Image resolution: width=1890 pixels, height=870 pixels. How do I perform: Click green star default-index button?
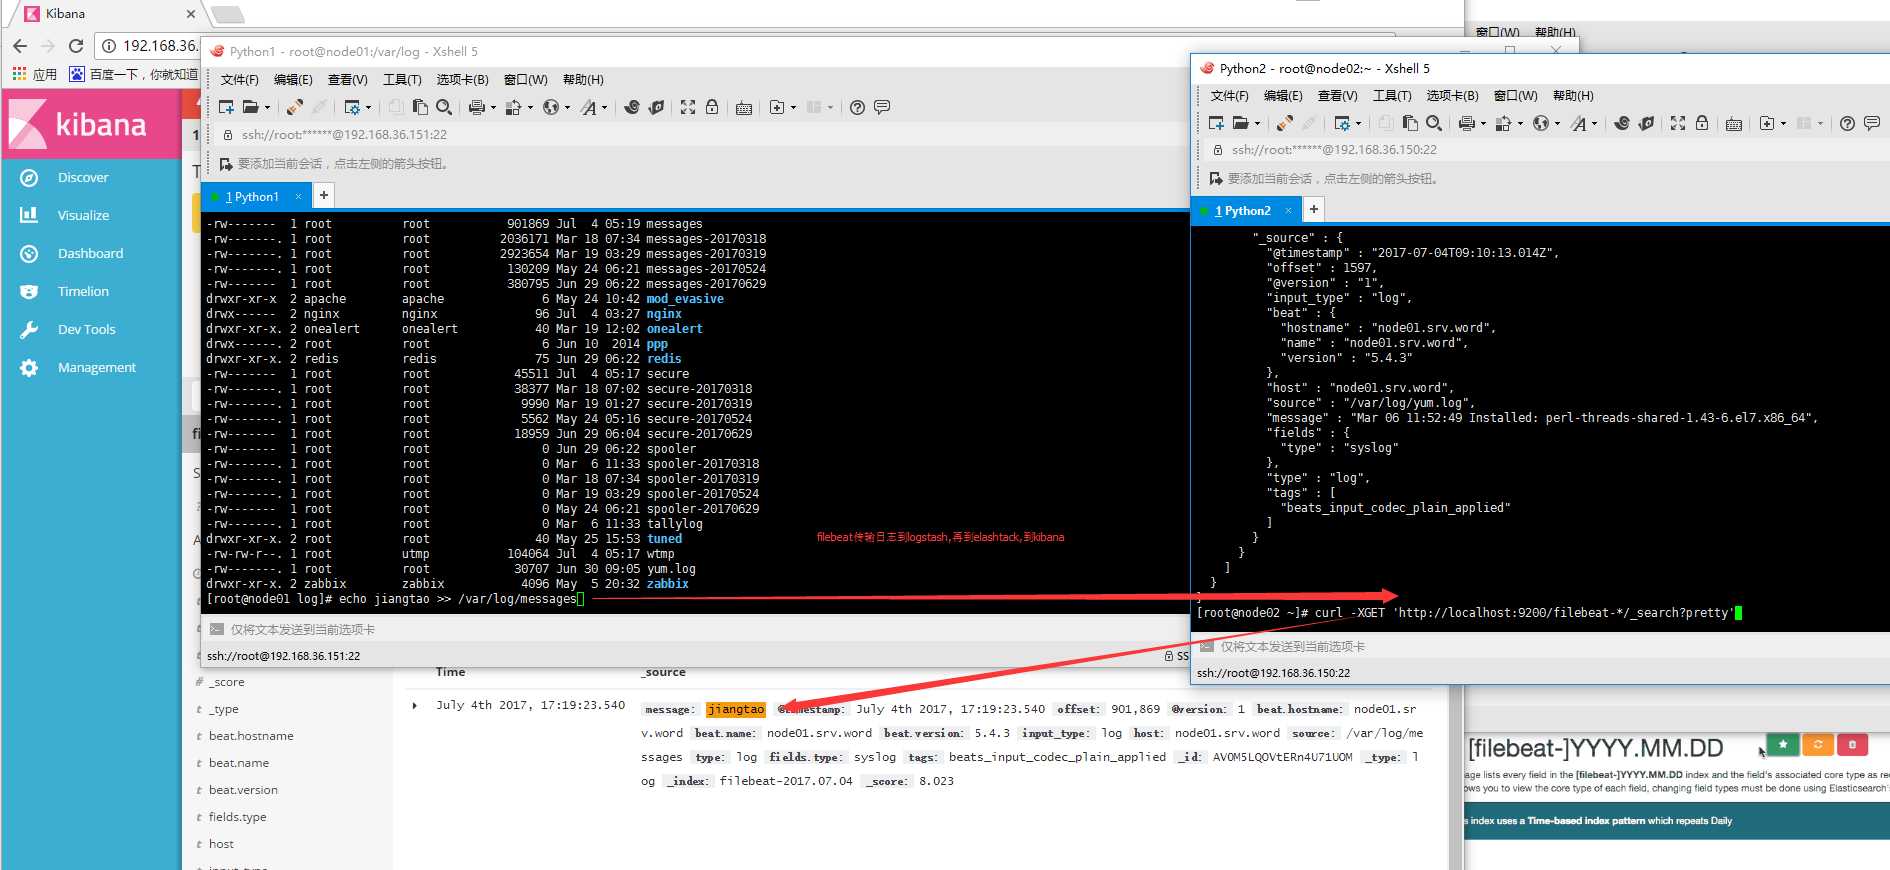click(x=1783, y=744)
